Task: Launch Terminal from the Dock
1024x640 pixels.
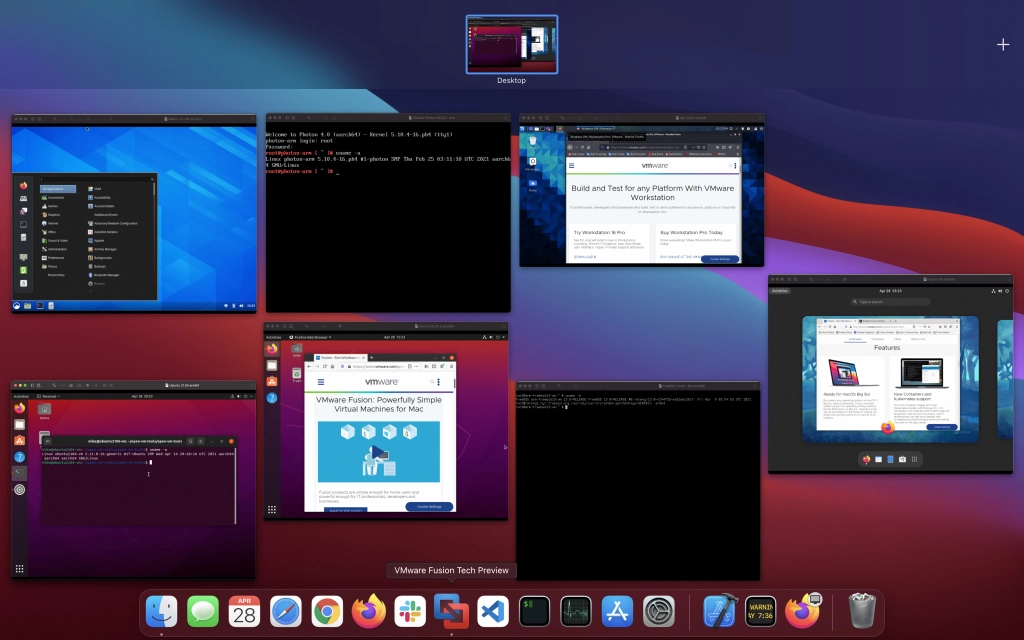Action: (x=535, y=611)
